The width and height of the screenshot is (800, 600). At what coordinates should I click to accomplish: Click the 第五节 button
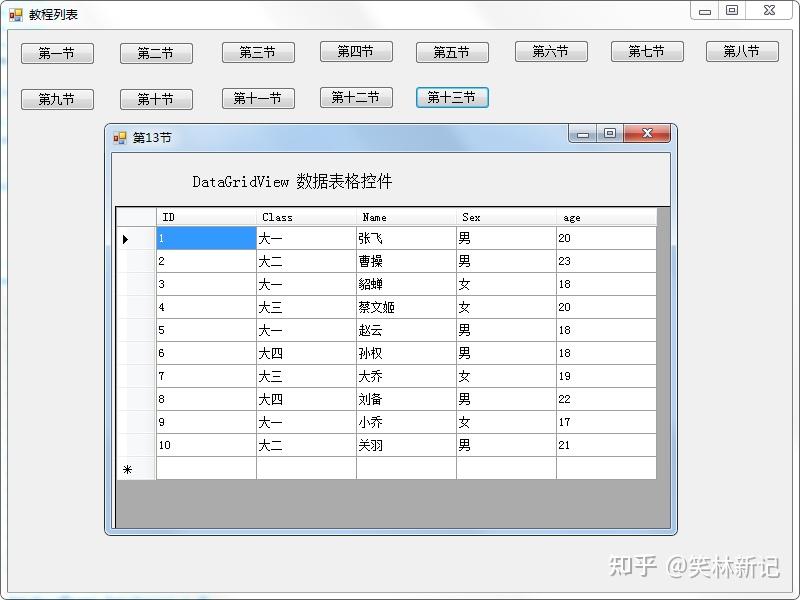(452, 52)
